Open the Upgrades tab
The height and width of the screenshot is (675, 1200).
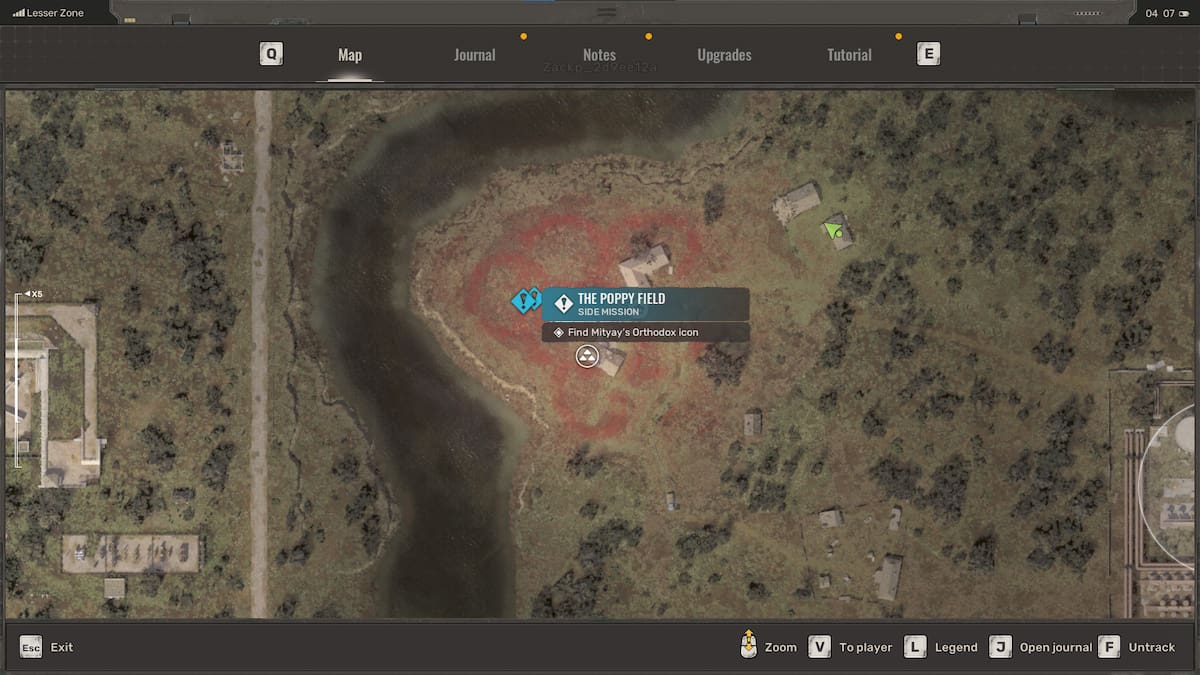724,55
